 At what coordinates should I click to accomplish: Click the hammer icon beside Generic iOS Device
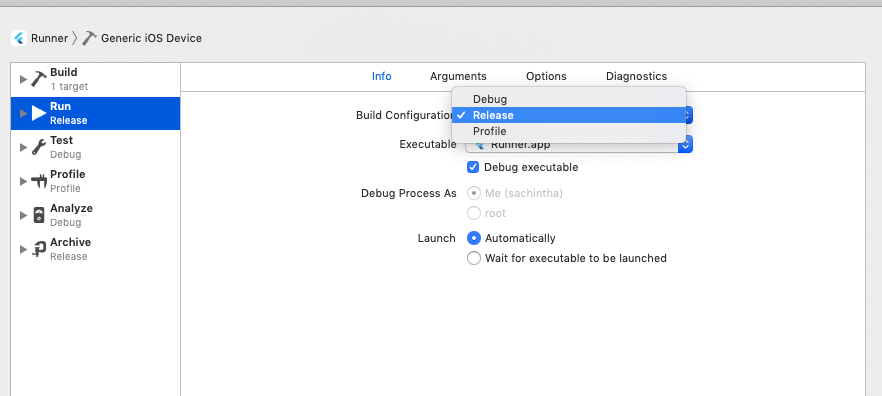[x=89, y=38]
